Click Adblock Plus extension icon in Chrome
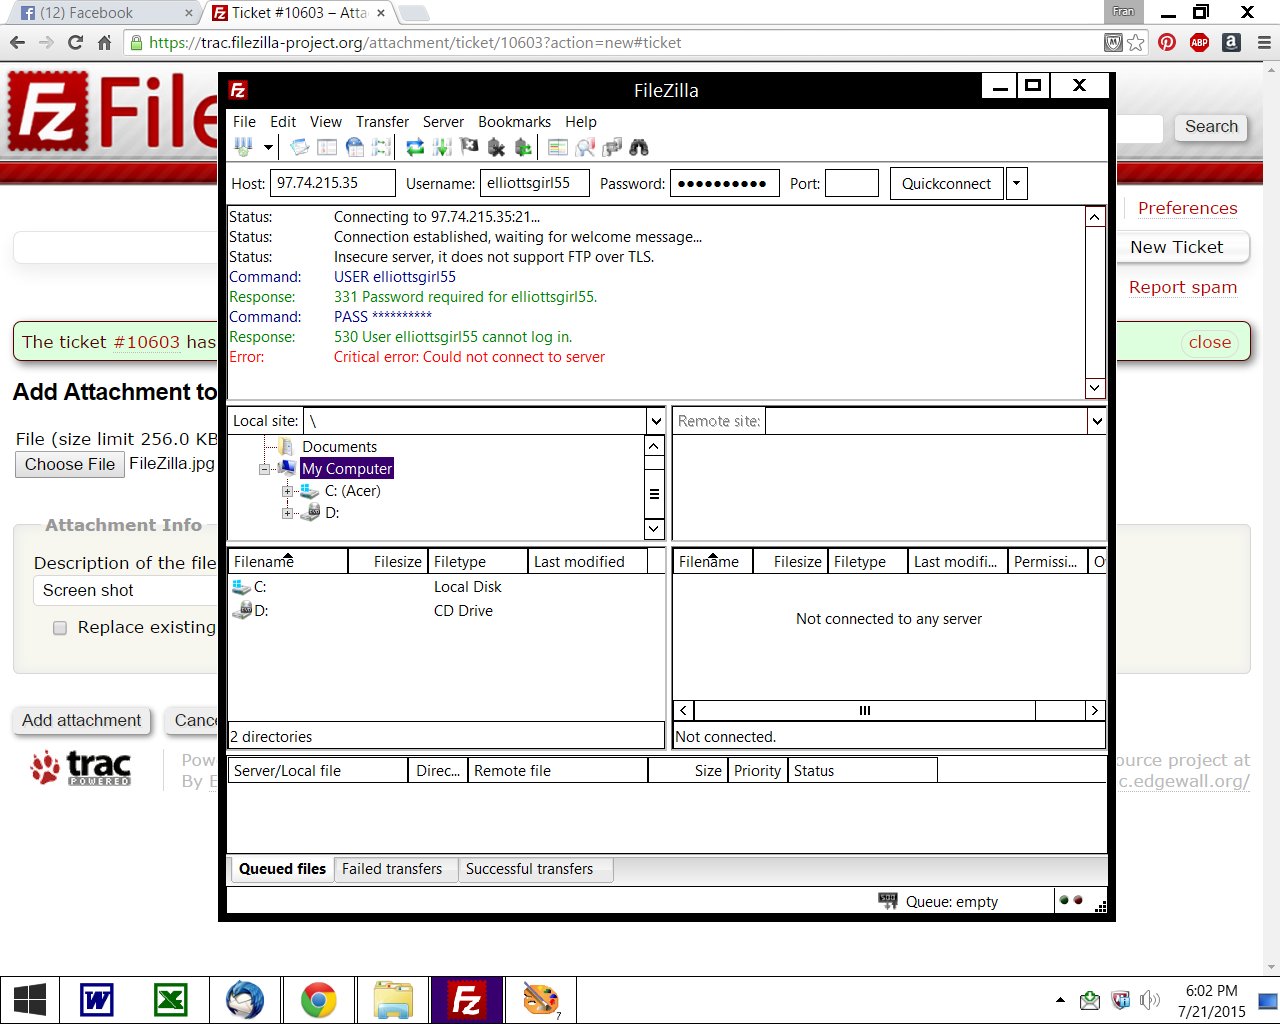The height and width of the screenshot is (1024, 1280). point(1199,42)
